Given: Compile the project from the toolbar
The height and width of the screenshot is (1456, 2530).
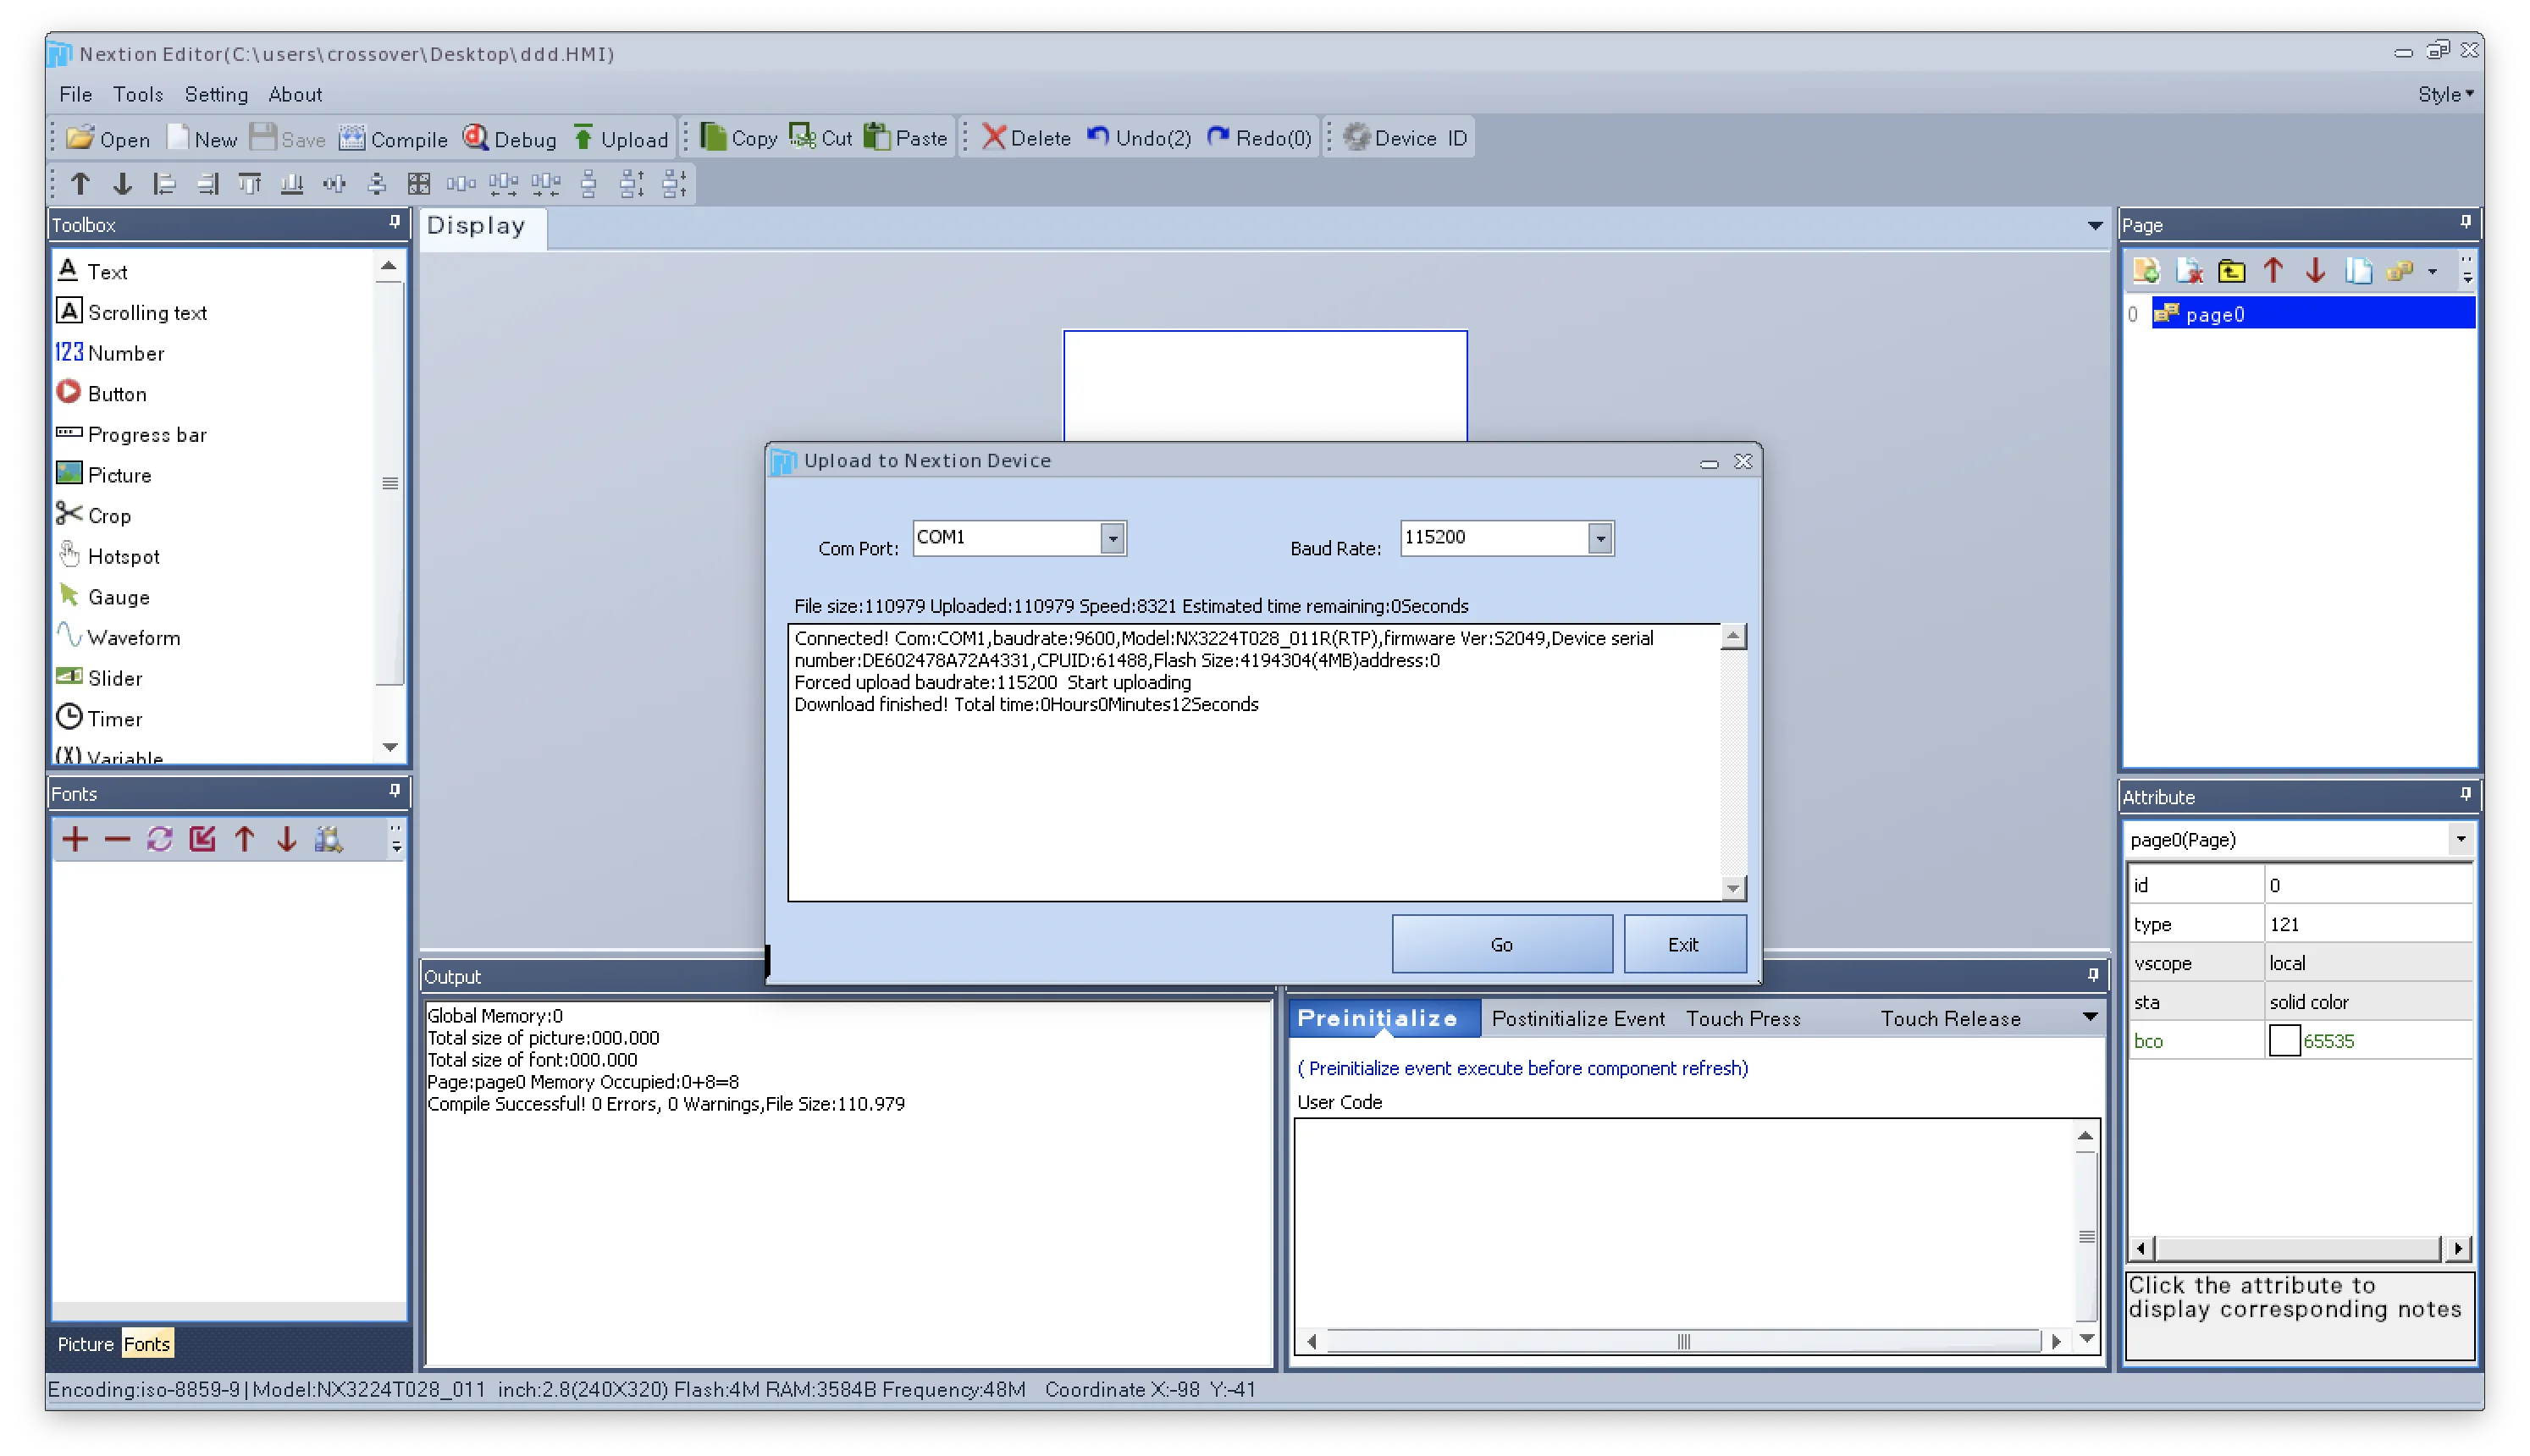Looking at the screenshot, I should click(393, 138).
